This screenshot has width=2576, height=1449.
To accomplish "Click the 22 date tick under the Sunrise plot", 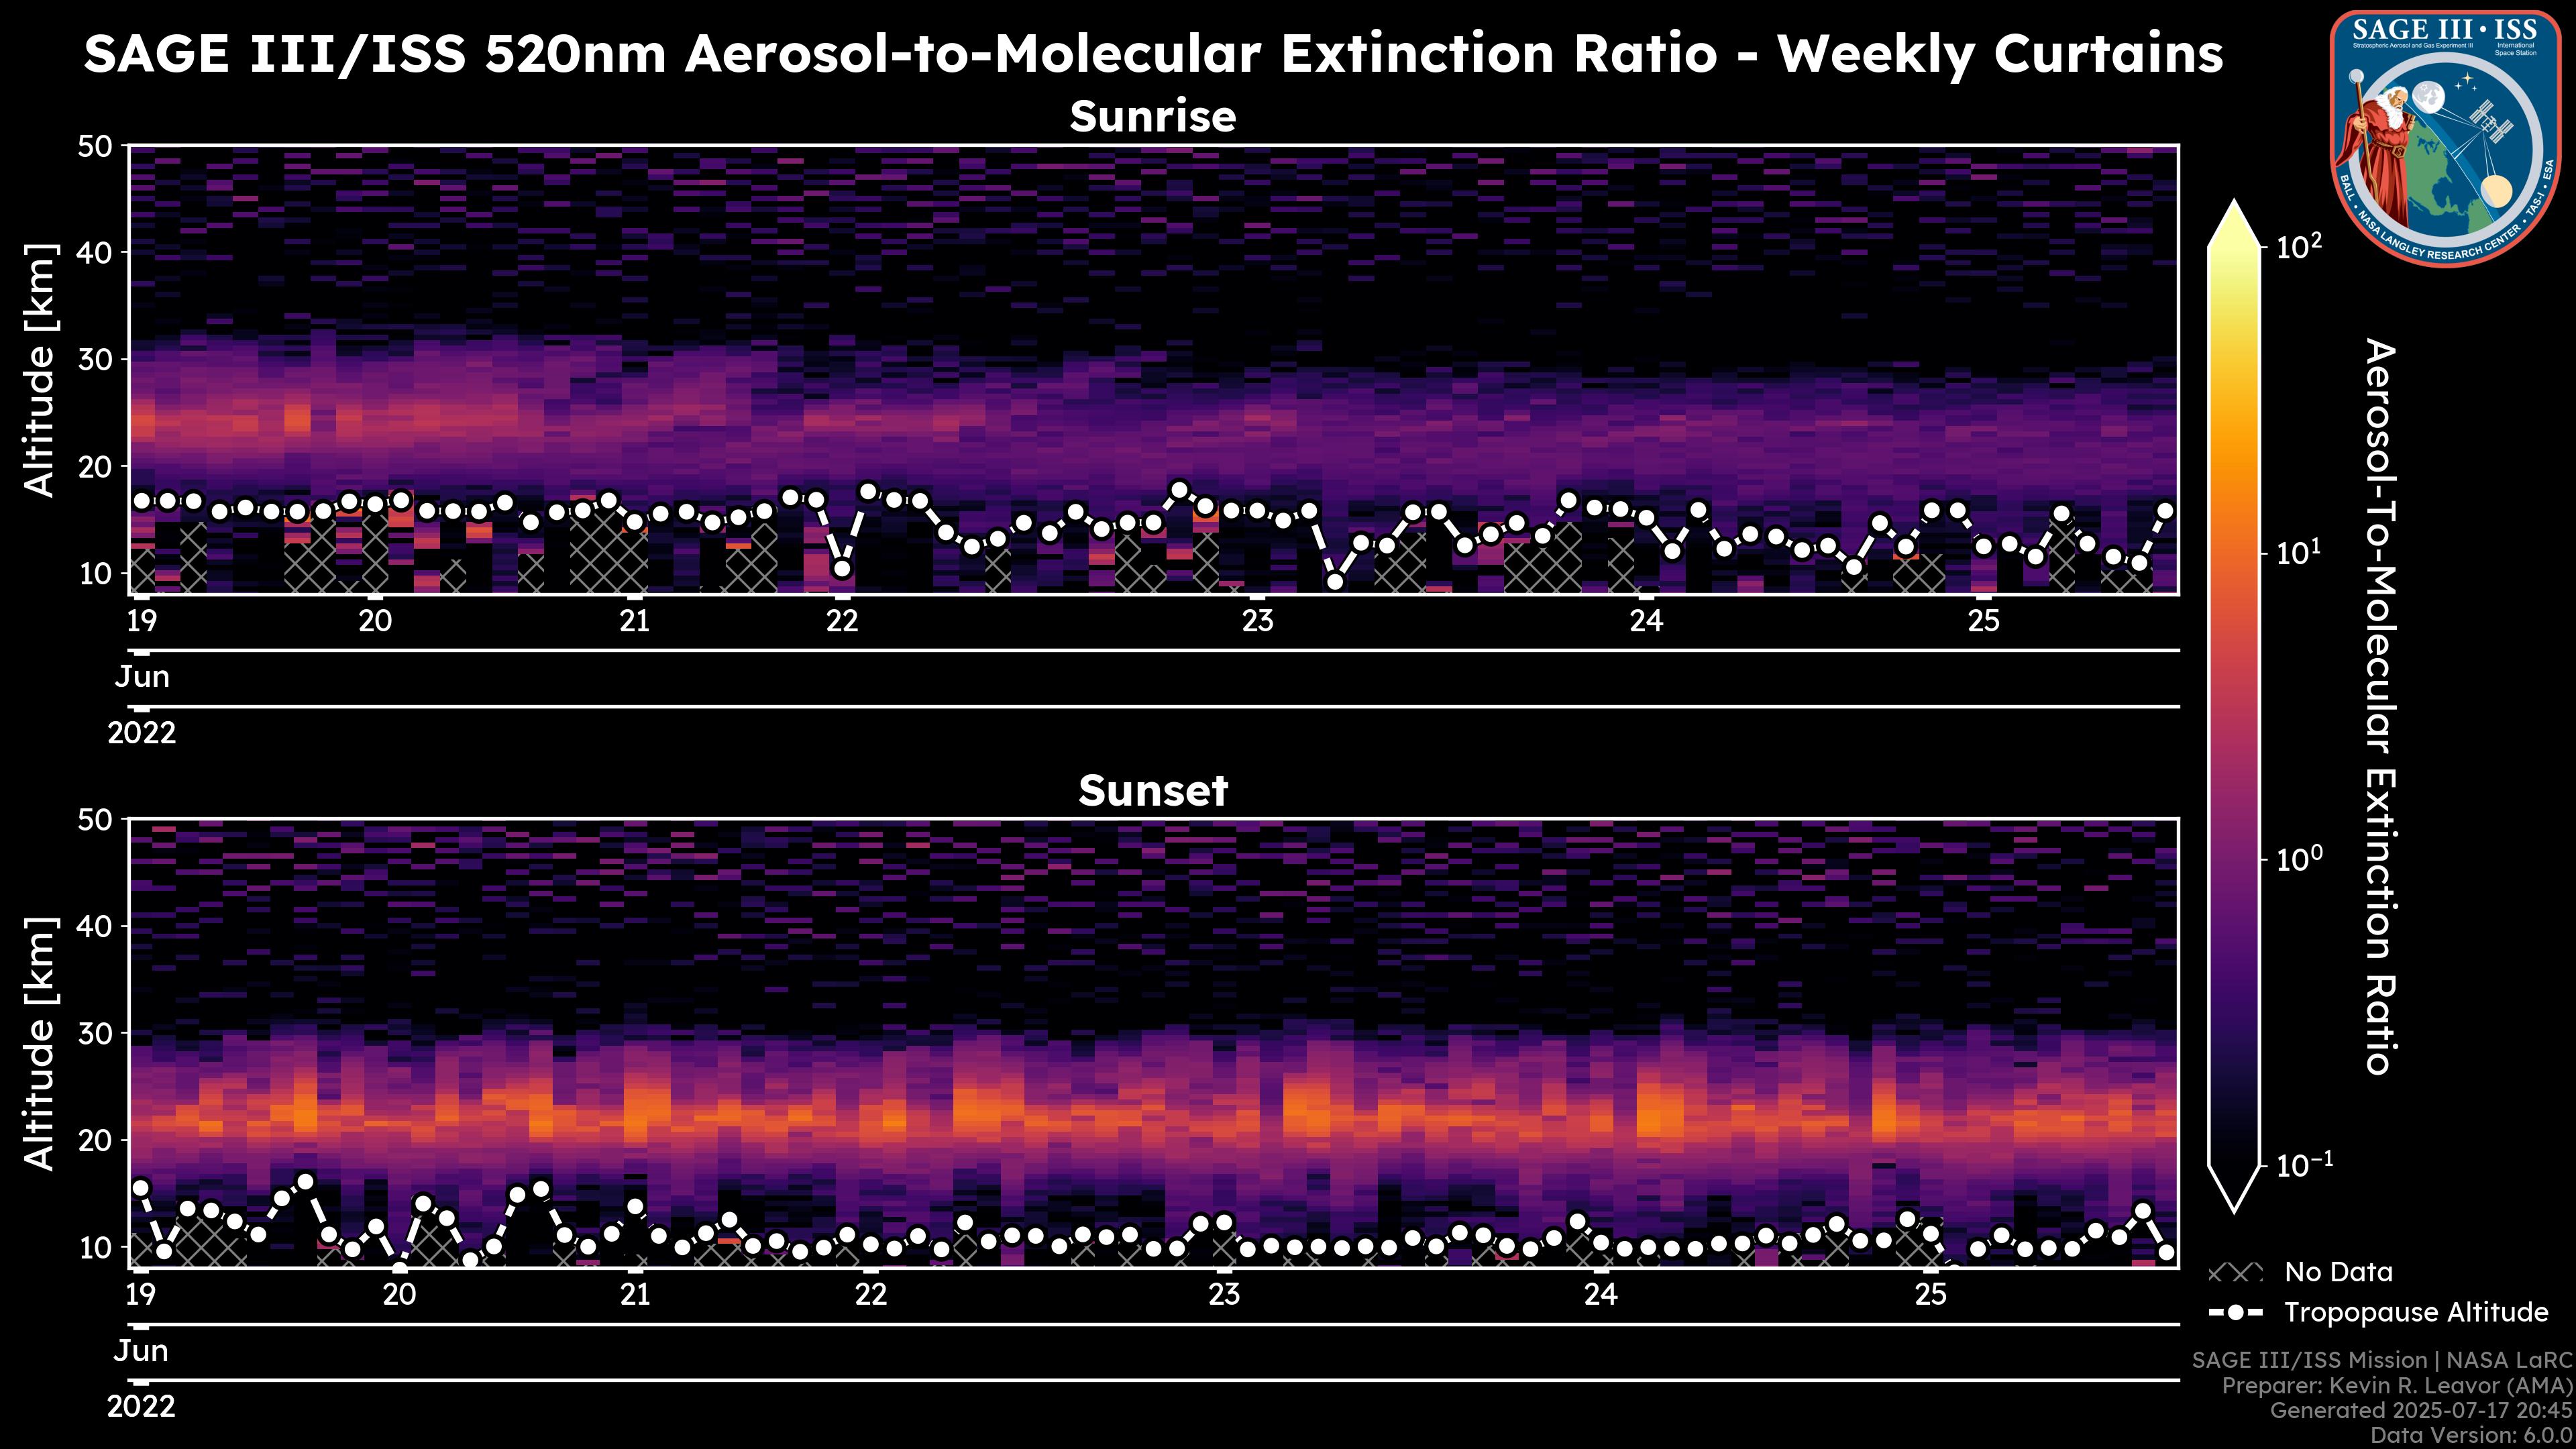I will point(842,621).
